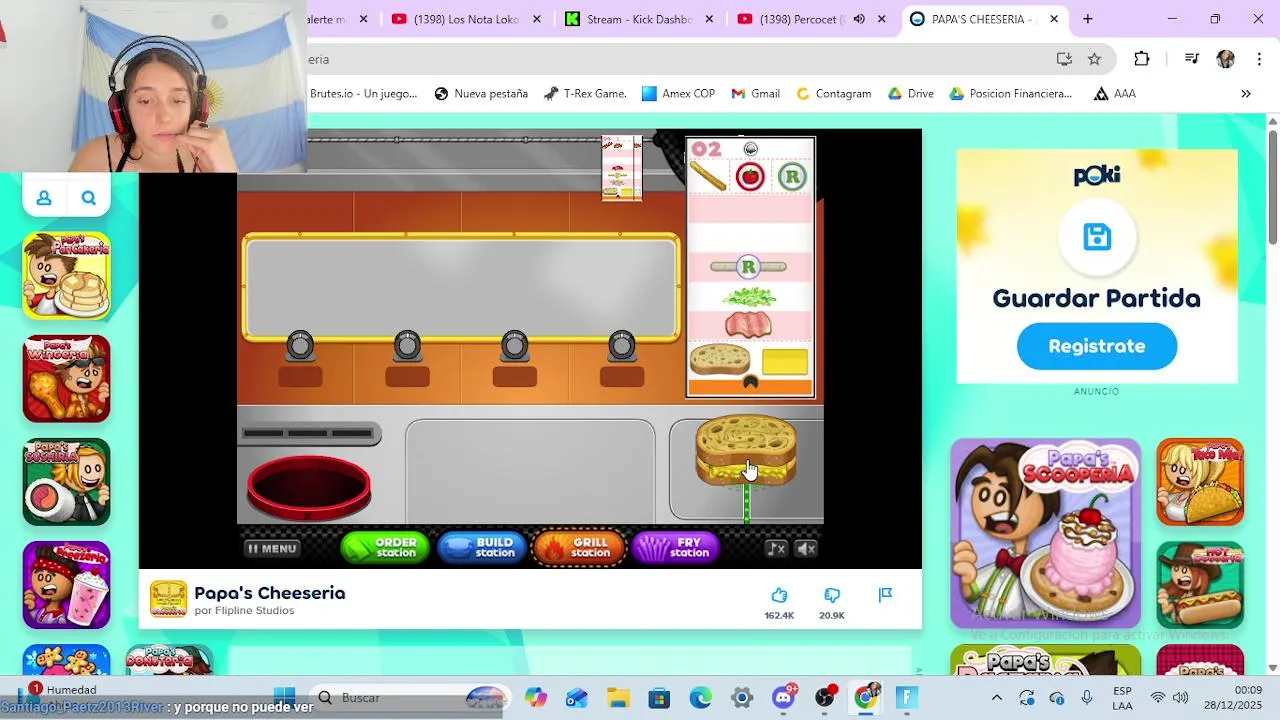Open T-Rex Game bookmark
The width and height of the screenshot is (1280, 720).
585,94
